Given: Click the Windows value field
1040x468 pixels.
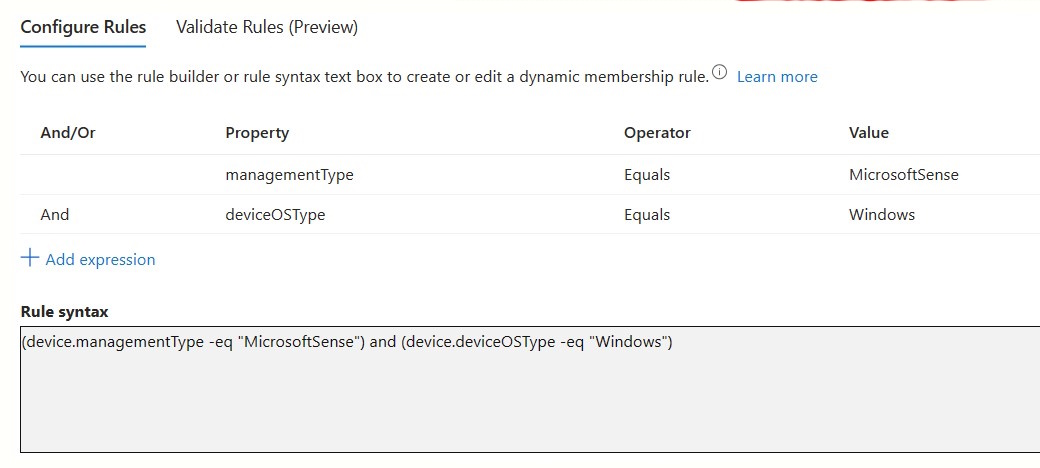Looking at the screenshot, I should click(881, 214).
